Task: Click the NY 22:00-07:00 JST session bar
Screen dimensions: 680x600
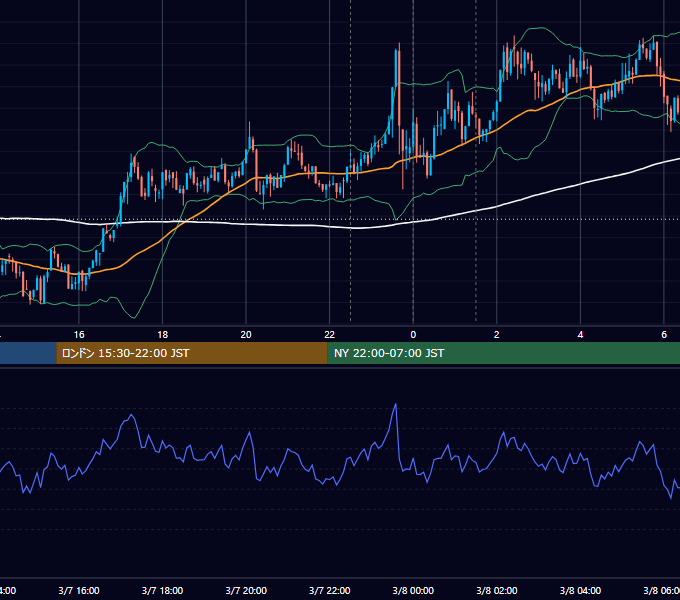Action: [x=503, y=353]
